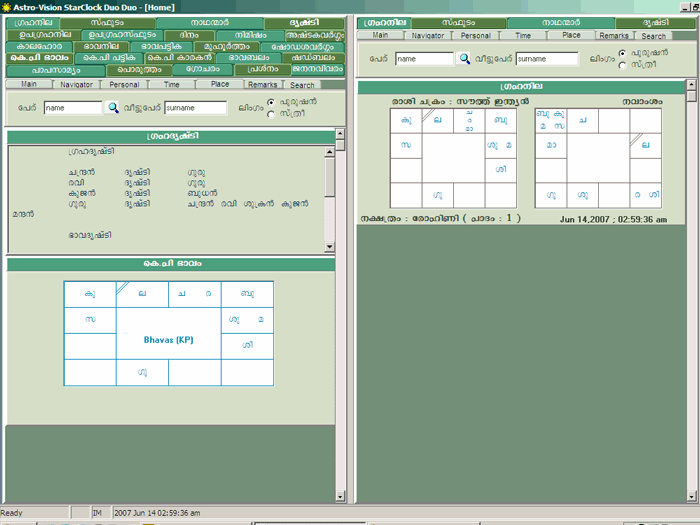
Task: Click the search magnifier icon in left pane
Action: (113, 108)
